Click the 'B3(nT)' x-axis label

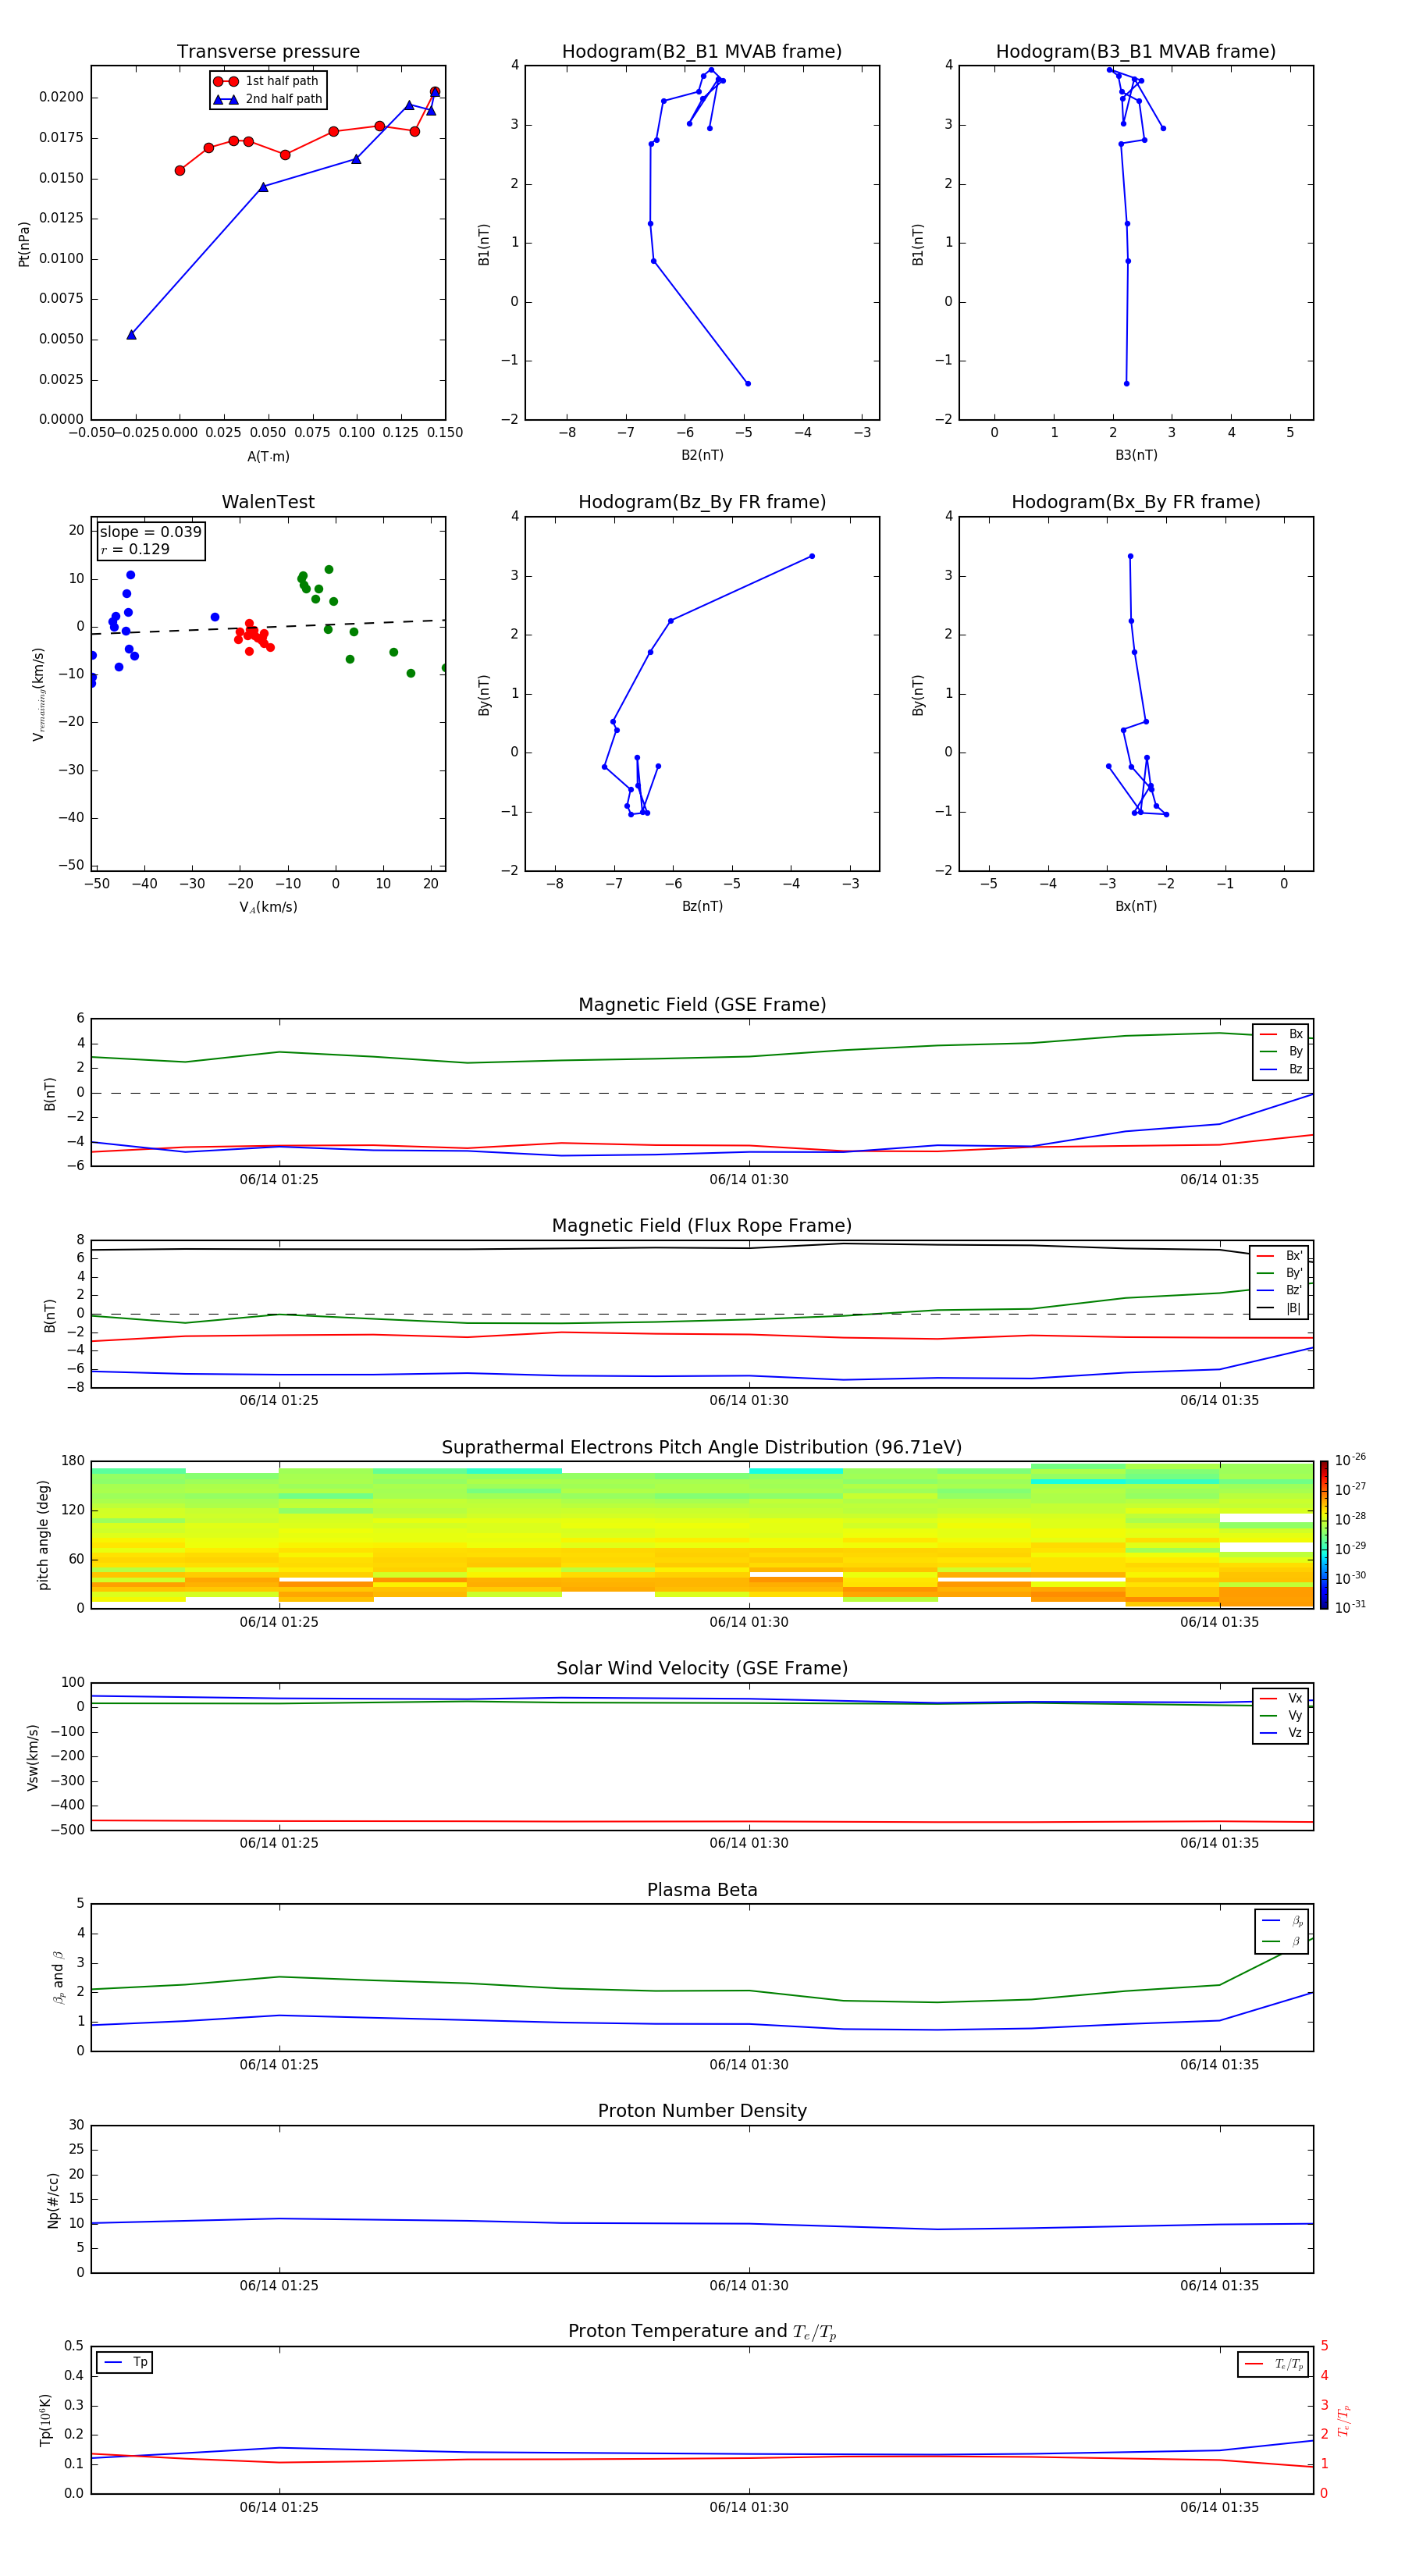tap(1136, 455)
